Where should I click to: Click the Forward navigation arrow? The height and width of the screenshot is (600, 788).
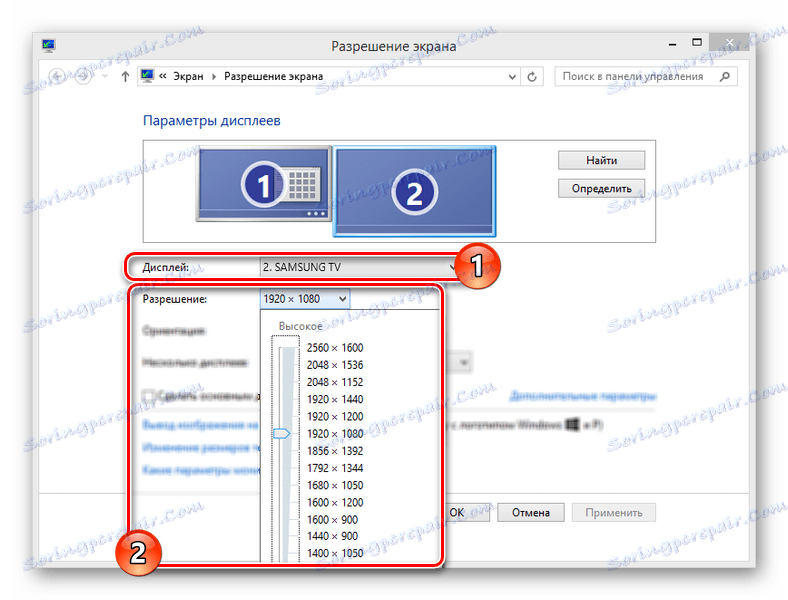(x=83, y=76)
